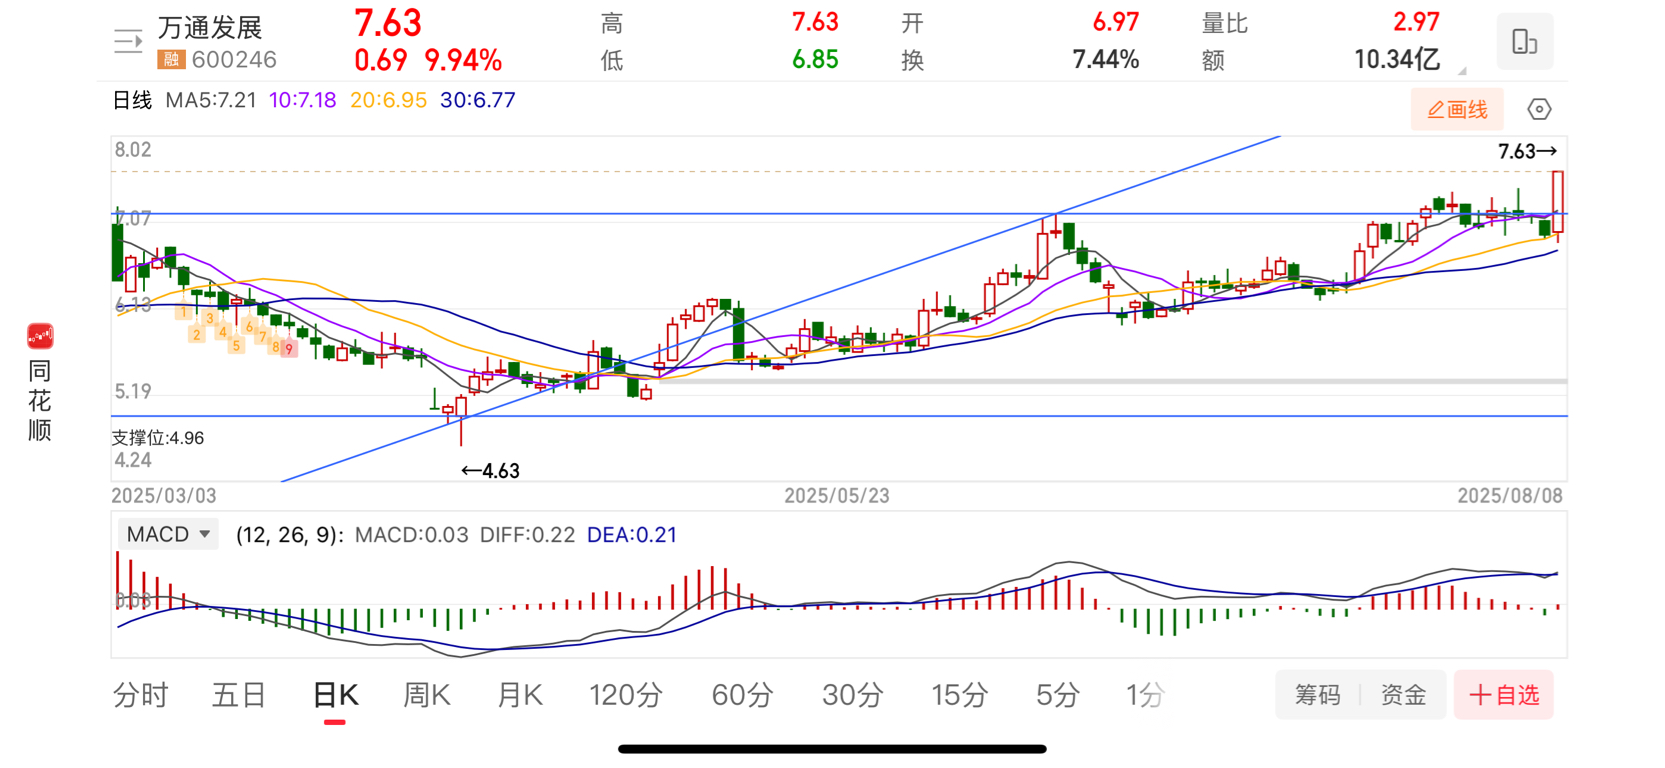
Task: Tap the 日线 label
Action: click(132, 100)
